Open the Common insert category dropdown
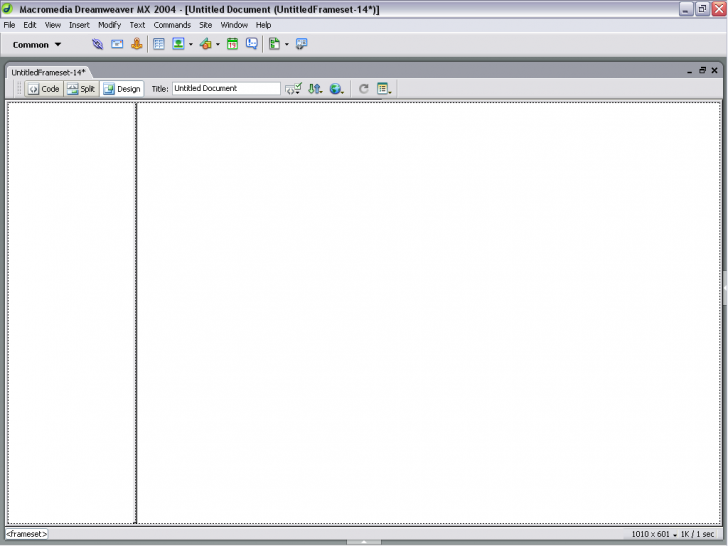This screenshot has width=728, height=546. 37,45
